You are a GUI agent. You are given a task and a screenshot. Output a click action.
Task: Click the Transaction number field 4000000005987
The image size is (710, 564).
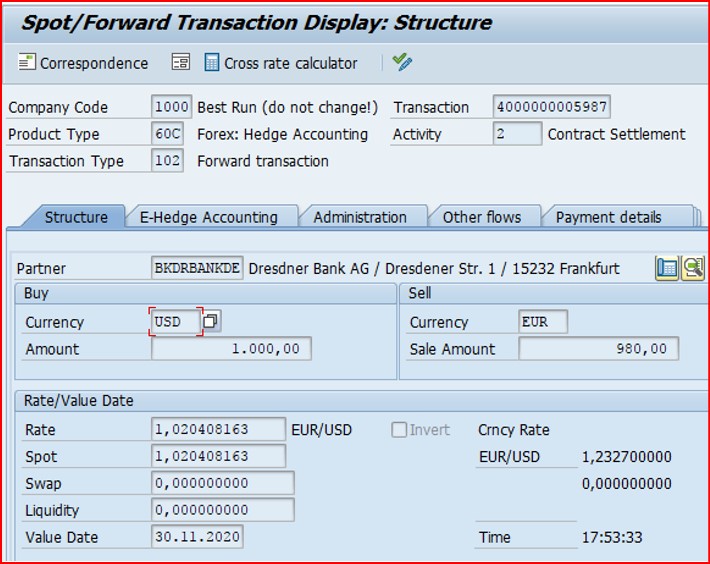pos(552,107)
